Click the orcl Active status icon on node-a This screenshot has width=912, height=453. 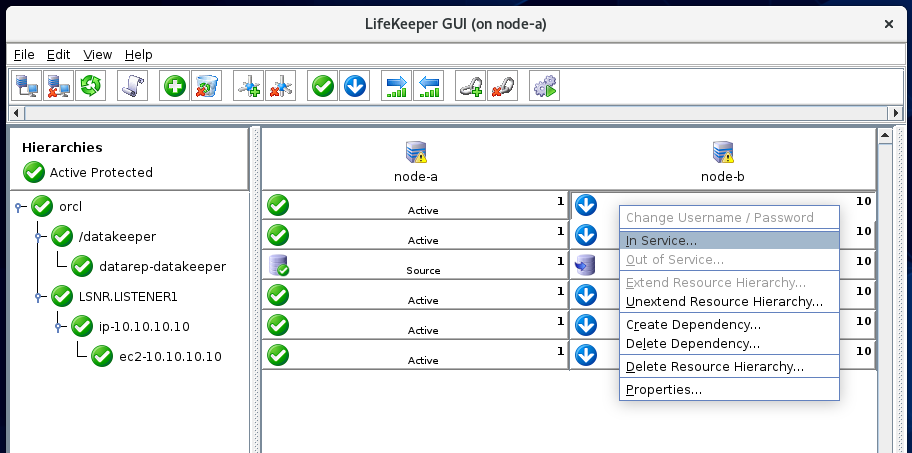278,205
